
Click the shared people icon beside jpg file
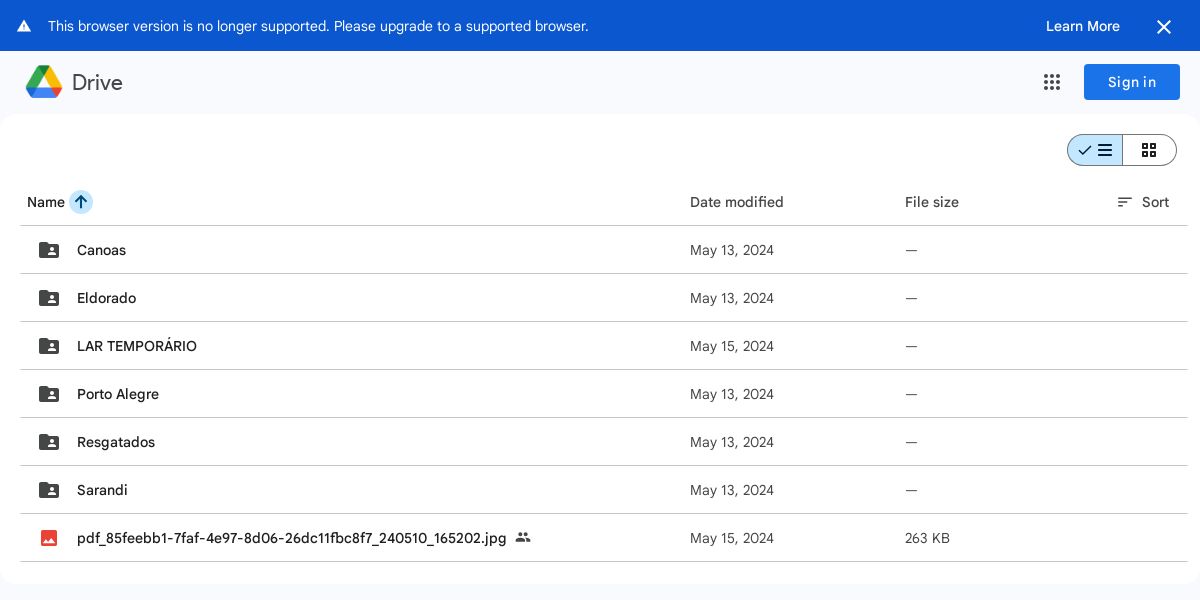click(x=523, y=538)
